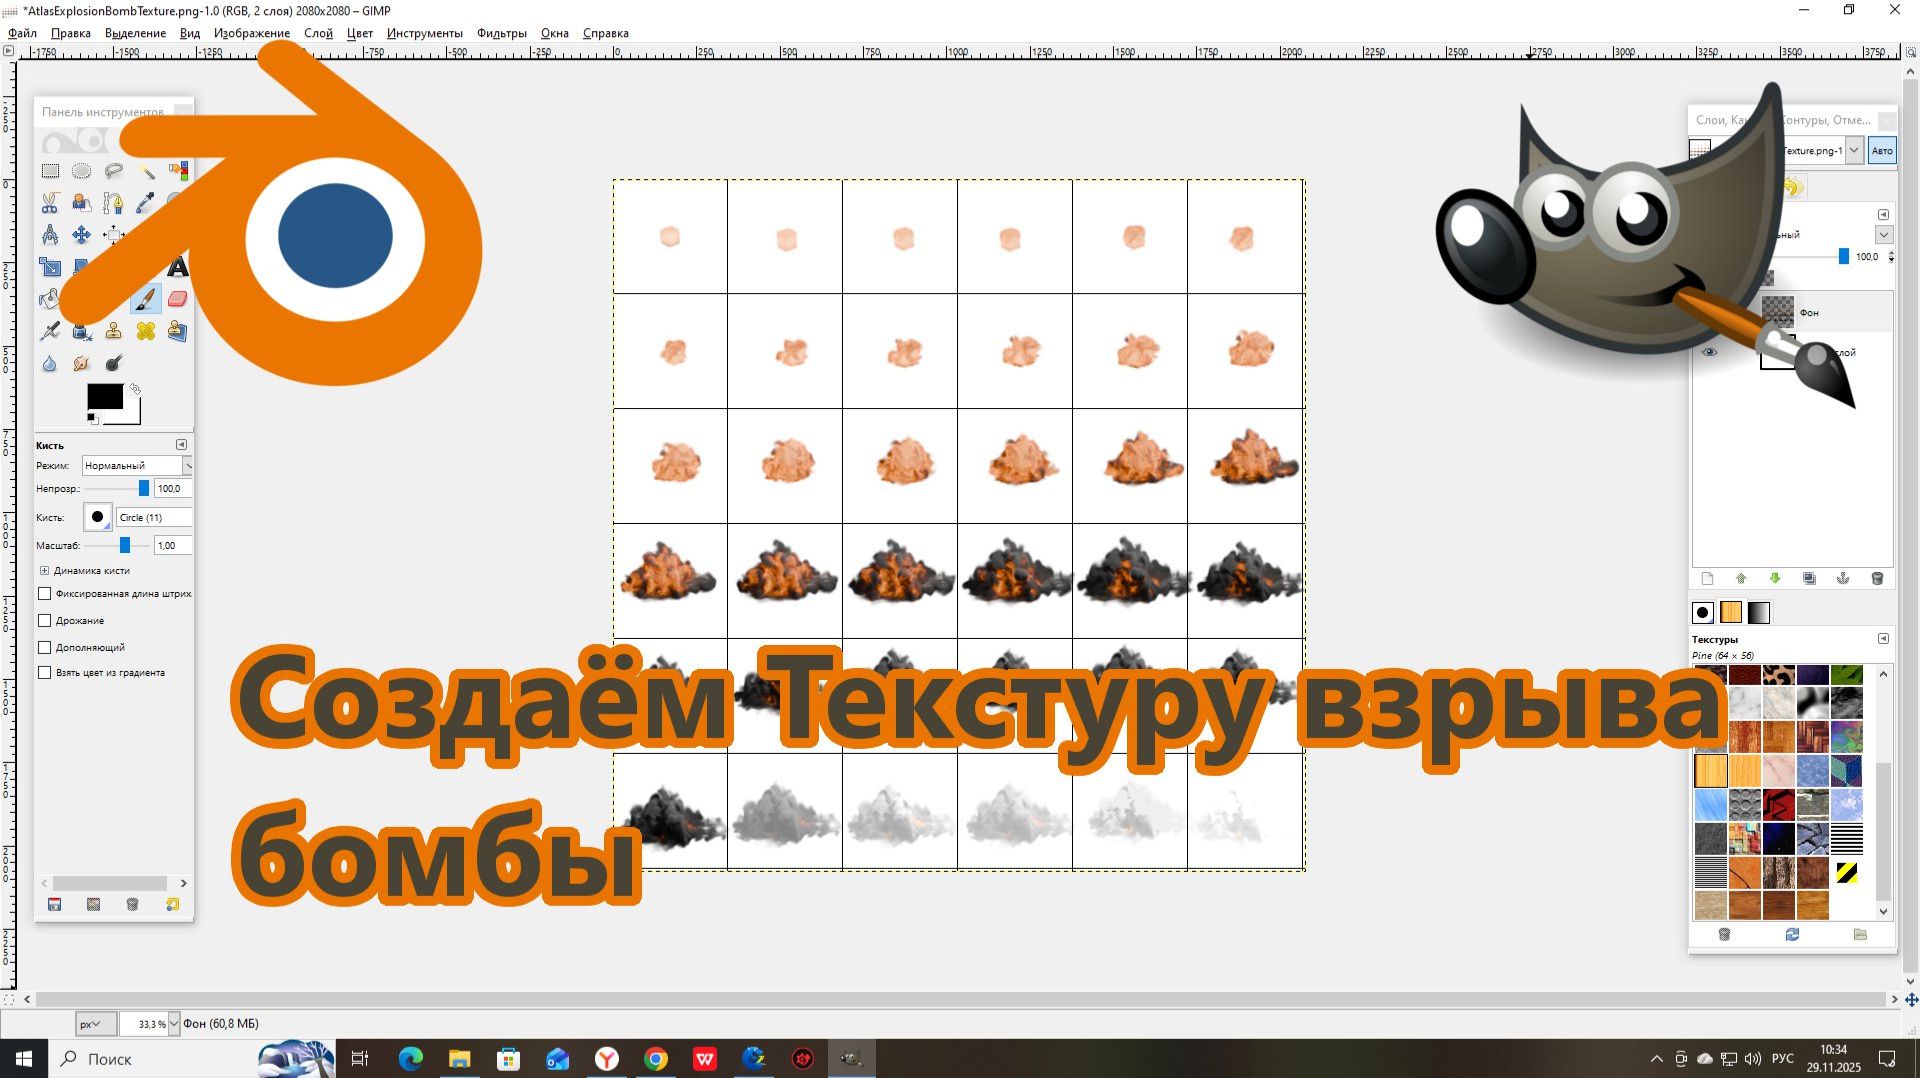Raise the selected layer
Viewport: 1920px width, 1078px height.
pos(1741,579)
